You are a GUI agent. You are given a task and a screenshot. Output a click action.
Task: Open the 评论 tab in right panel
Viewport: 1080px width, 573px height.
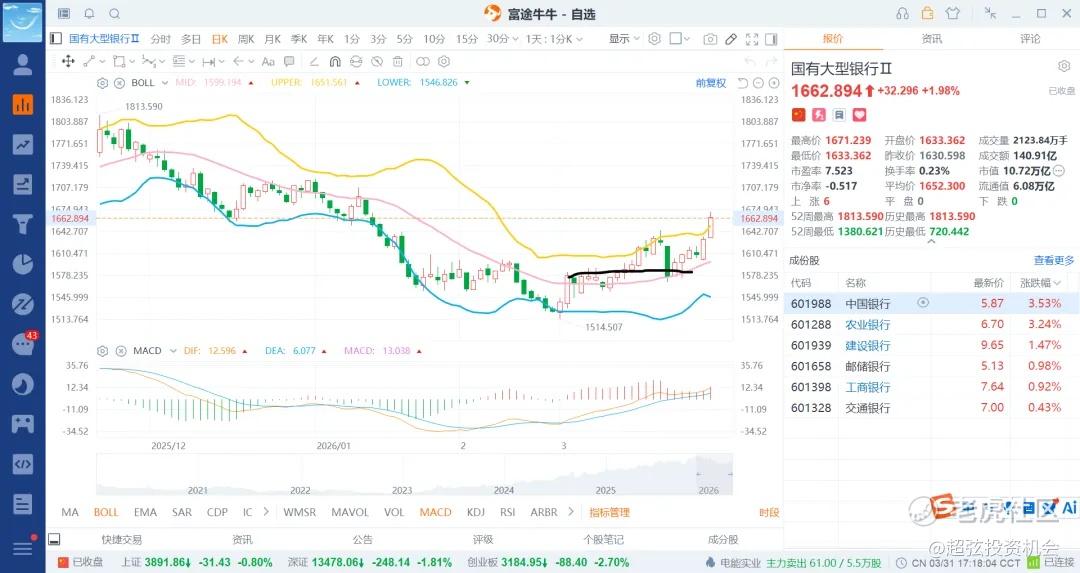[1030, 39]
